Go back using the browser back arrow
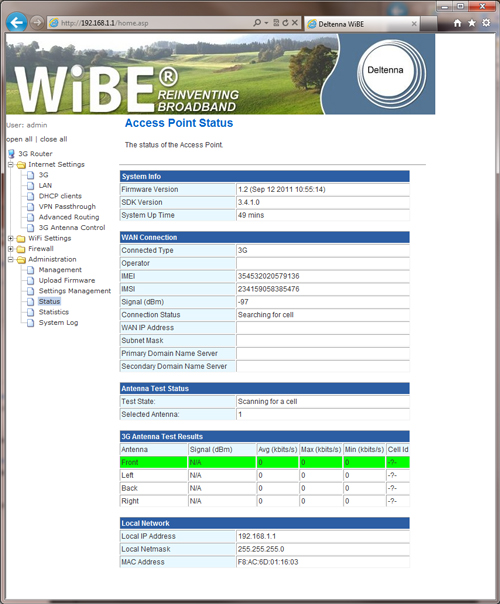This screenshot has height=604, width=500. click(x=16, y=22)
